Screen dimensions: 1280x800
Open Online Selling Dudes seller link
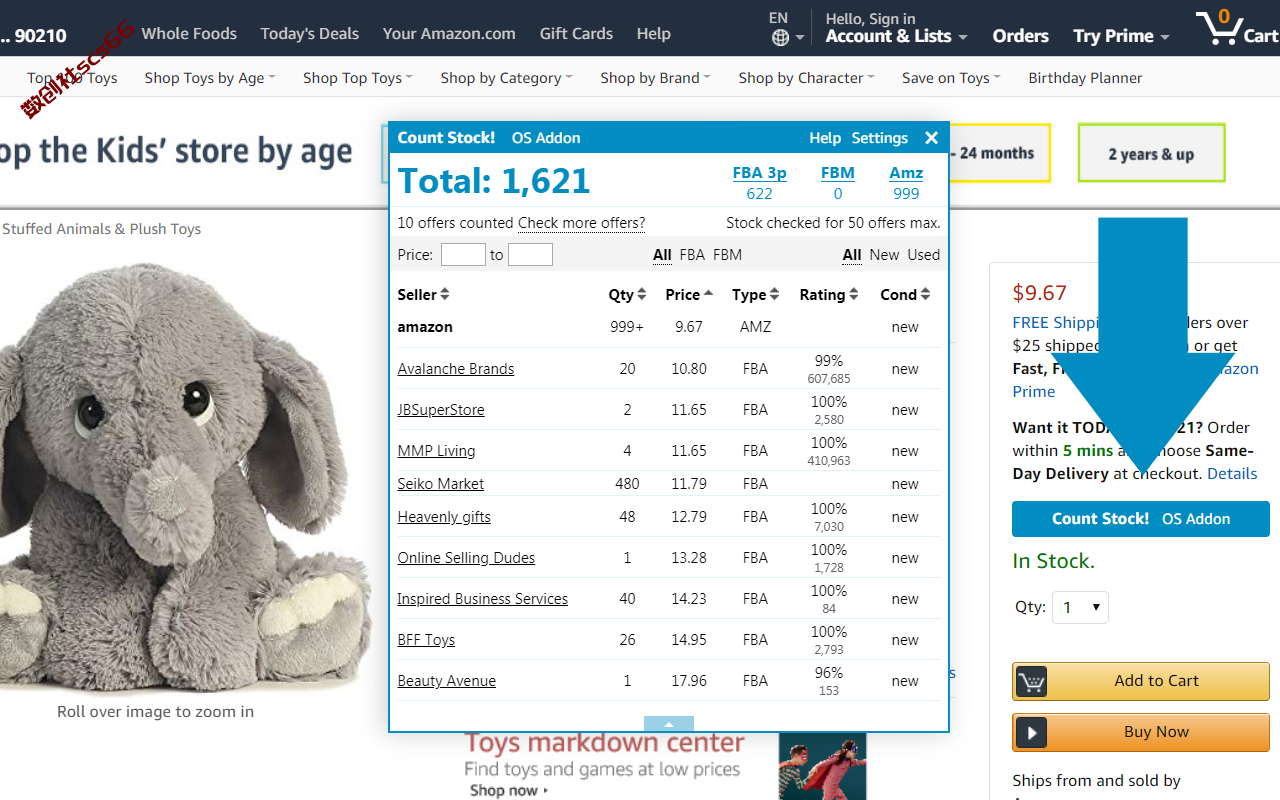click(466, 558)
